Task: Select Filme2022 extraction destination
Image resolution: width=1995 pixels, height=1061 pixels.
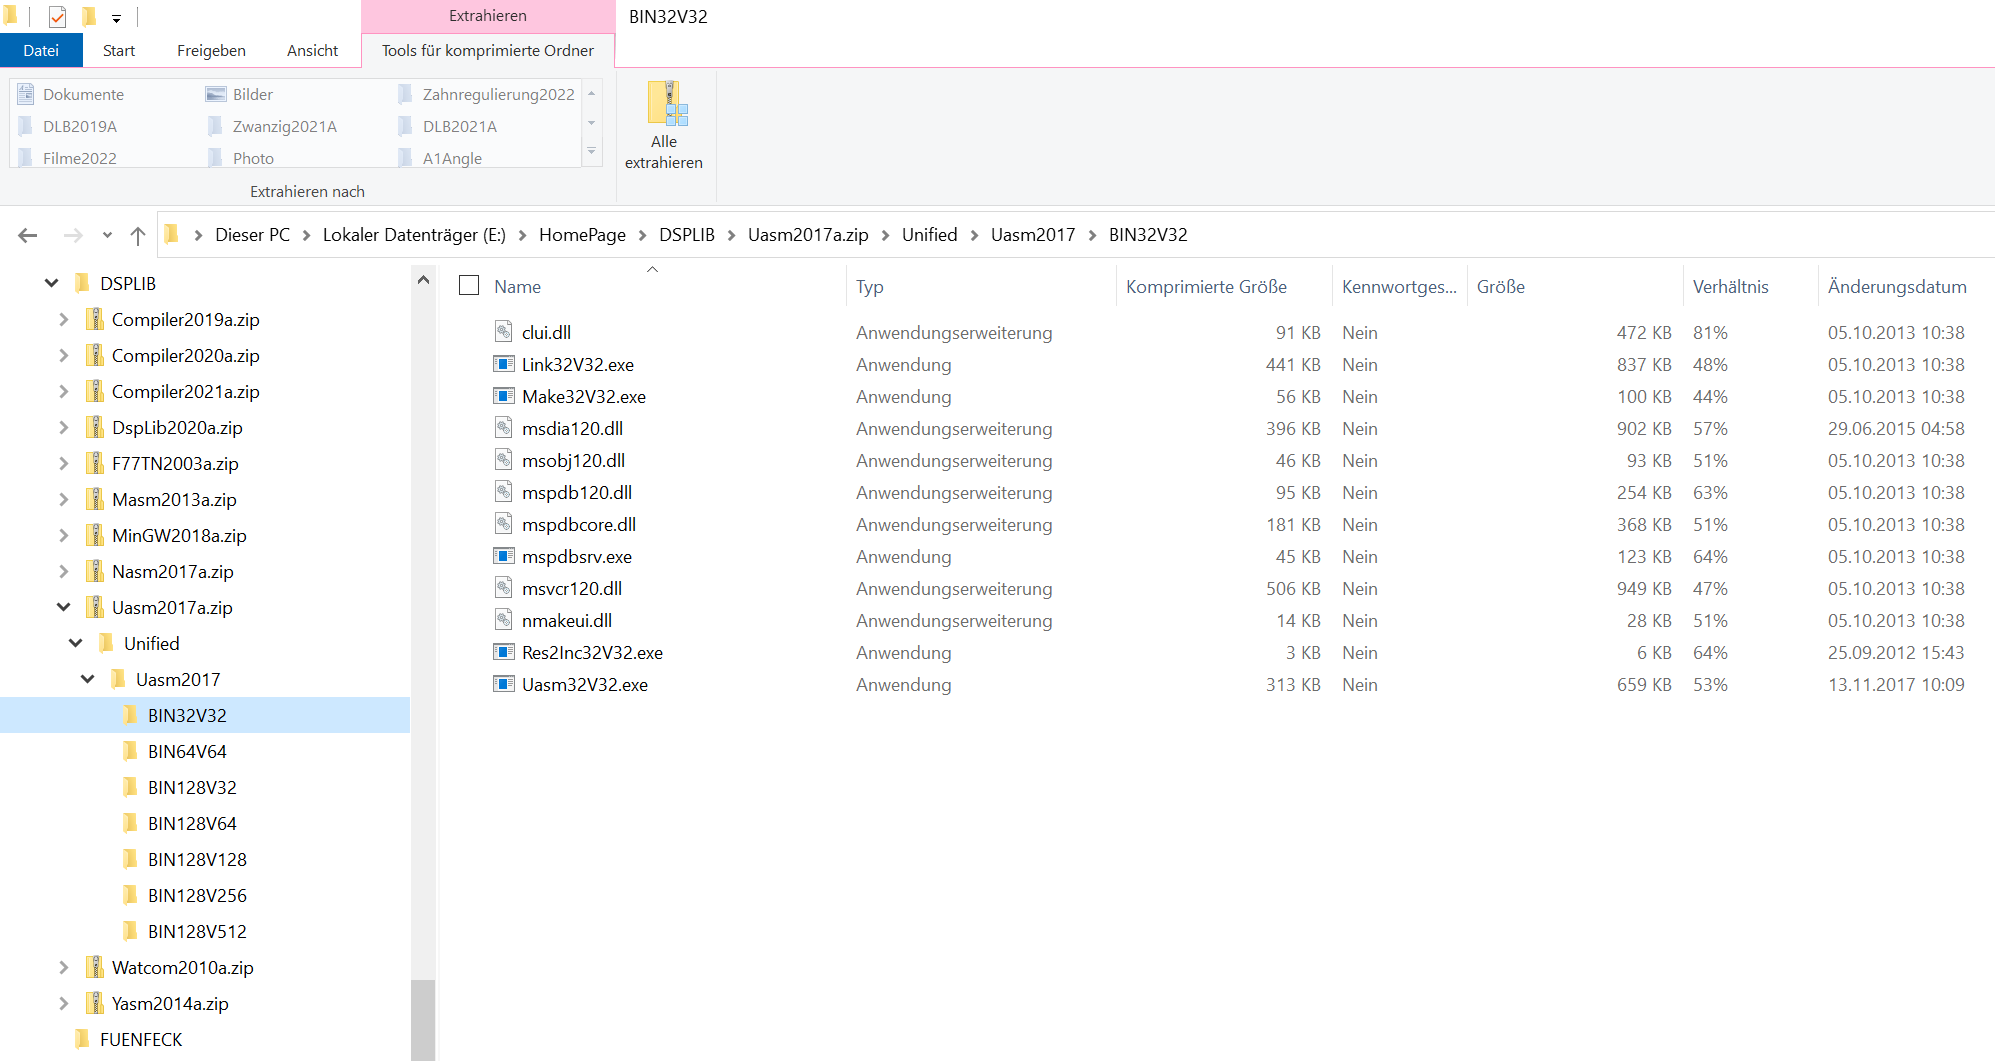Action: 68,158
